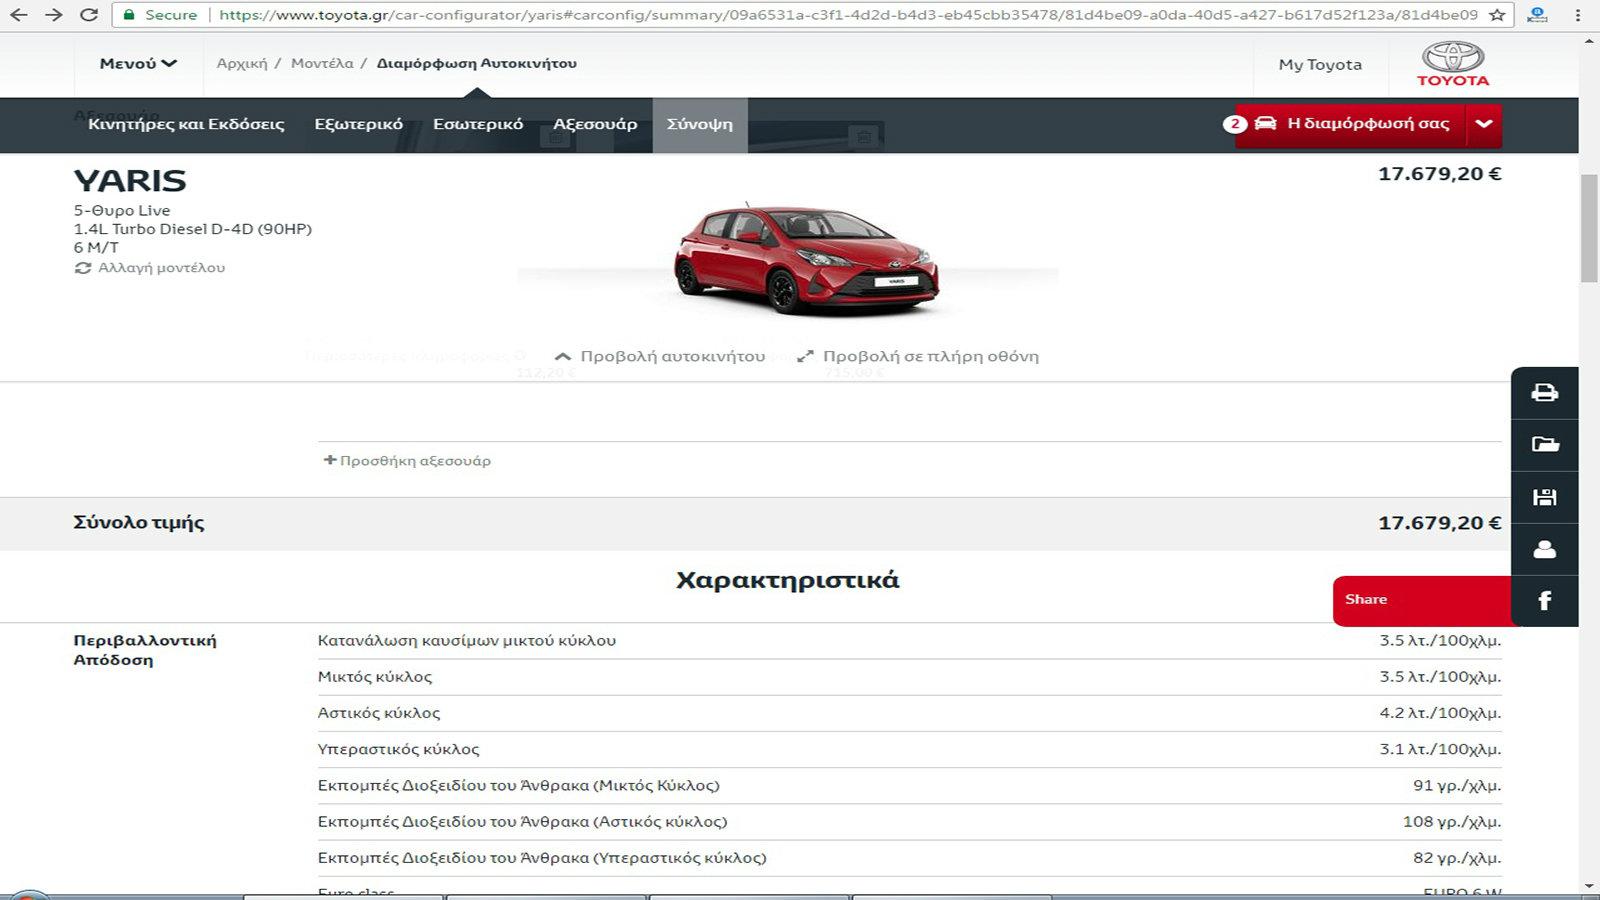
Task: Click the 3.1 λτ./100χλμ. value
Action: [x=1440, y=749]
